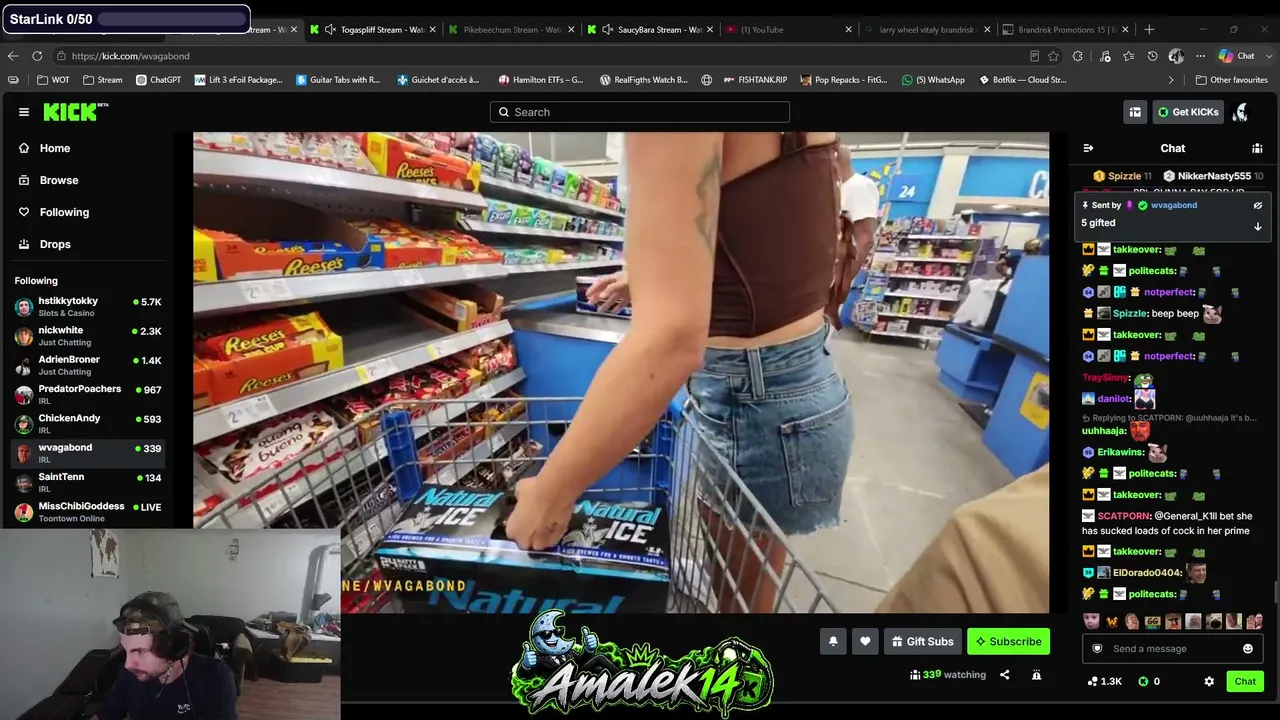Viewport: 1280px width, 720px height.
Task: Open the Copilot Chat button
Action: [x=1237, y=56]
